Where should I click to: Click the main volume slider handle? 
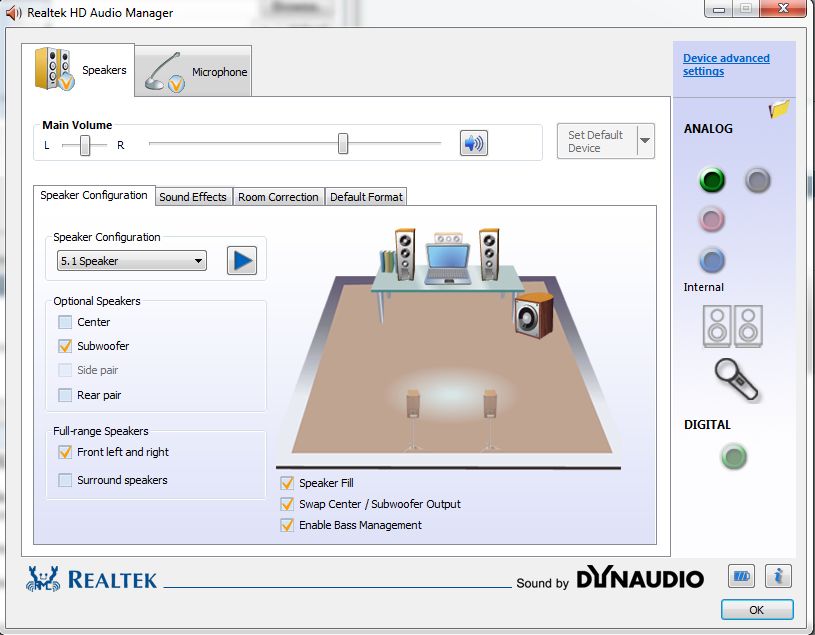tap(343, 144)
